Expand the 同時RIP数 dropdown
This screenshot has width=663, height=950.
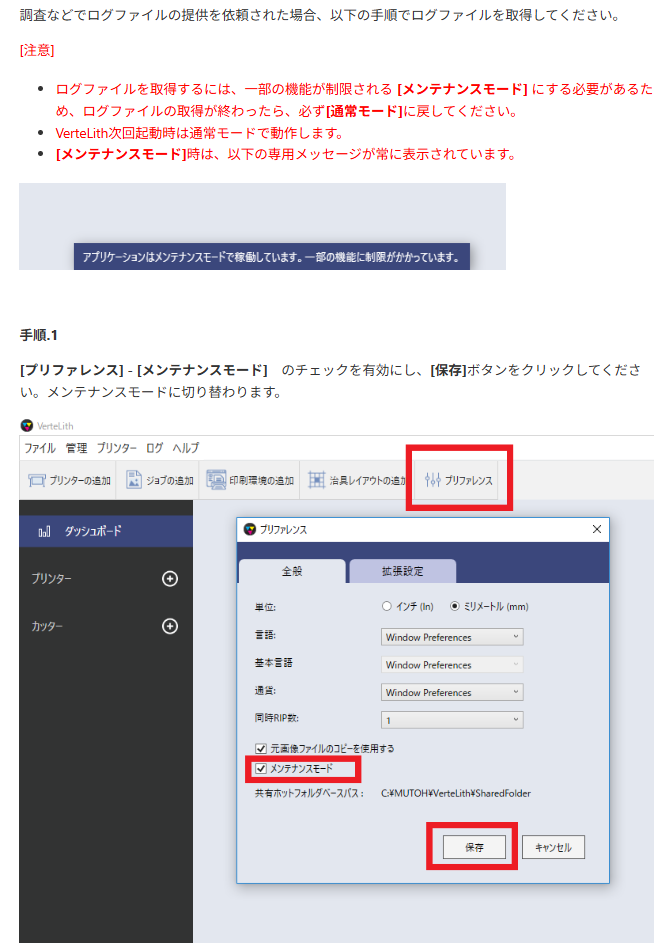[452, 720]
